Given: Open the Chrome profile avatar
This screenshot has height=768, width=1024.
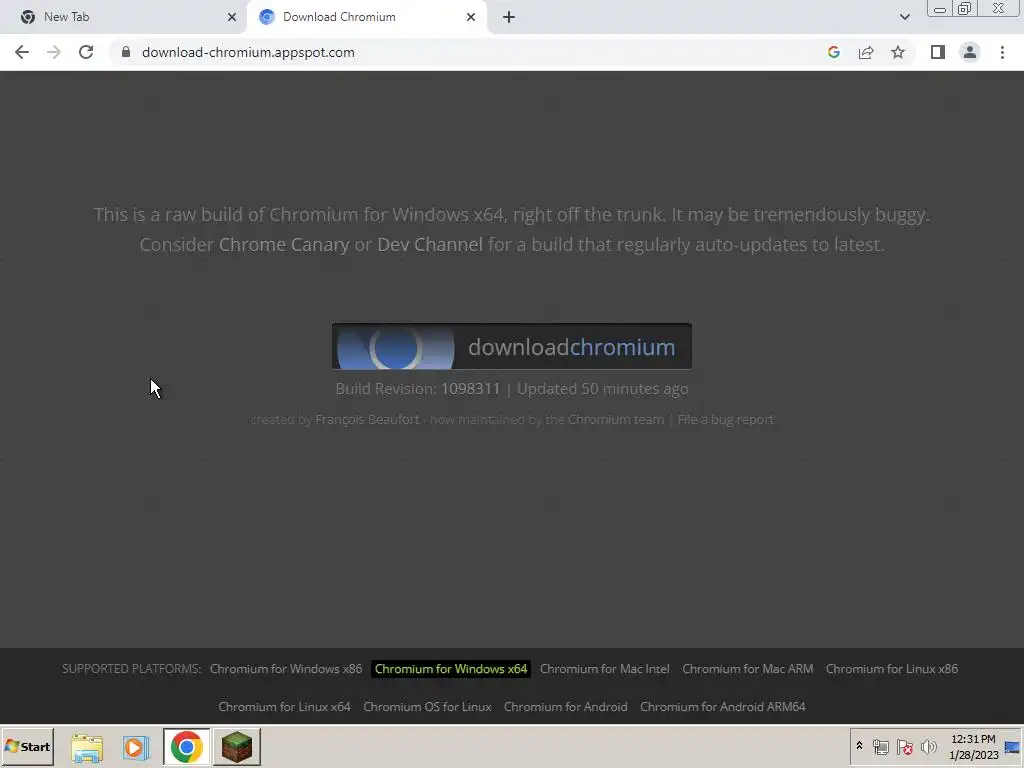Looking at the screenshot, I should point(970,52).
